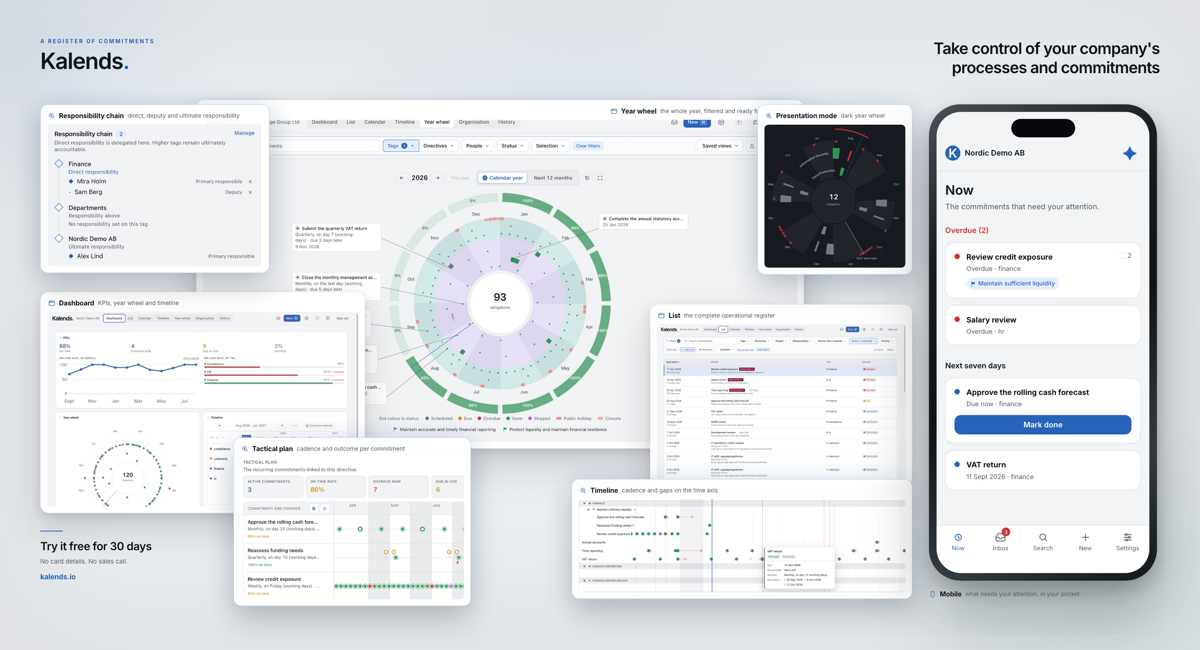The height and width of the screenshot is (650, 1200).
Task: Open the Selection filter dropdown
Action: click(x=550, y=146)
